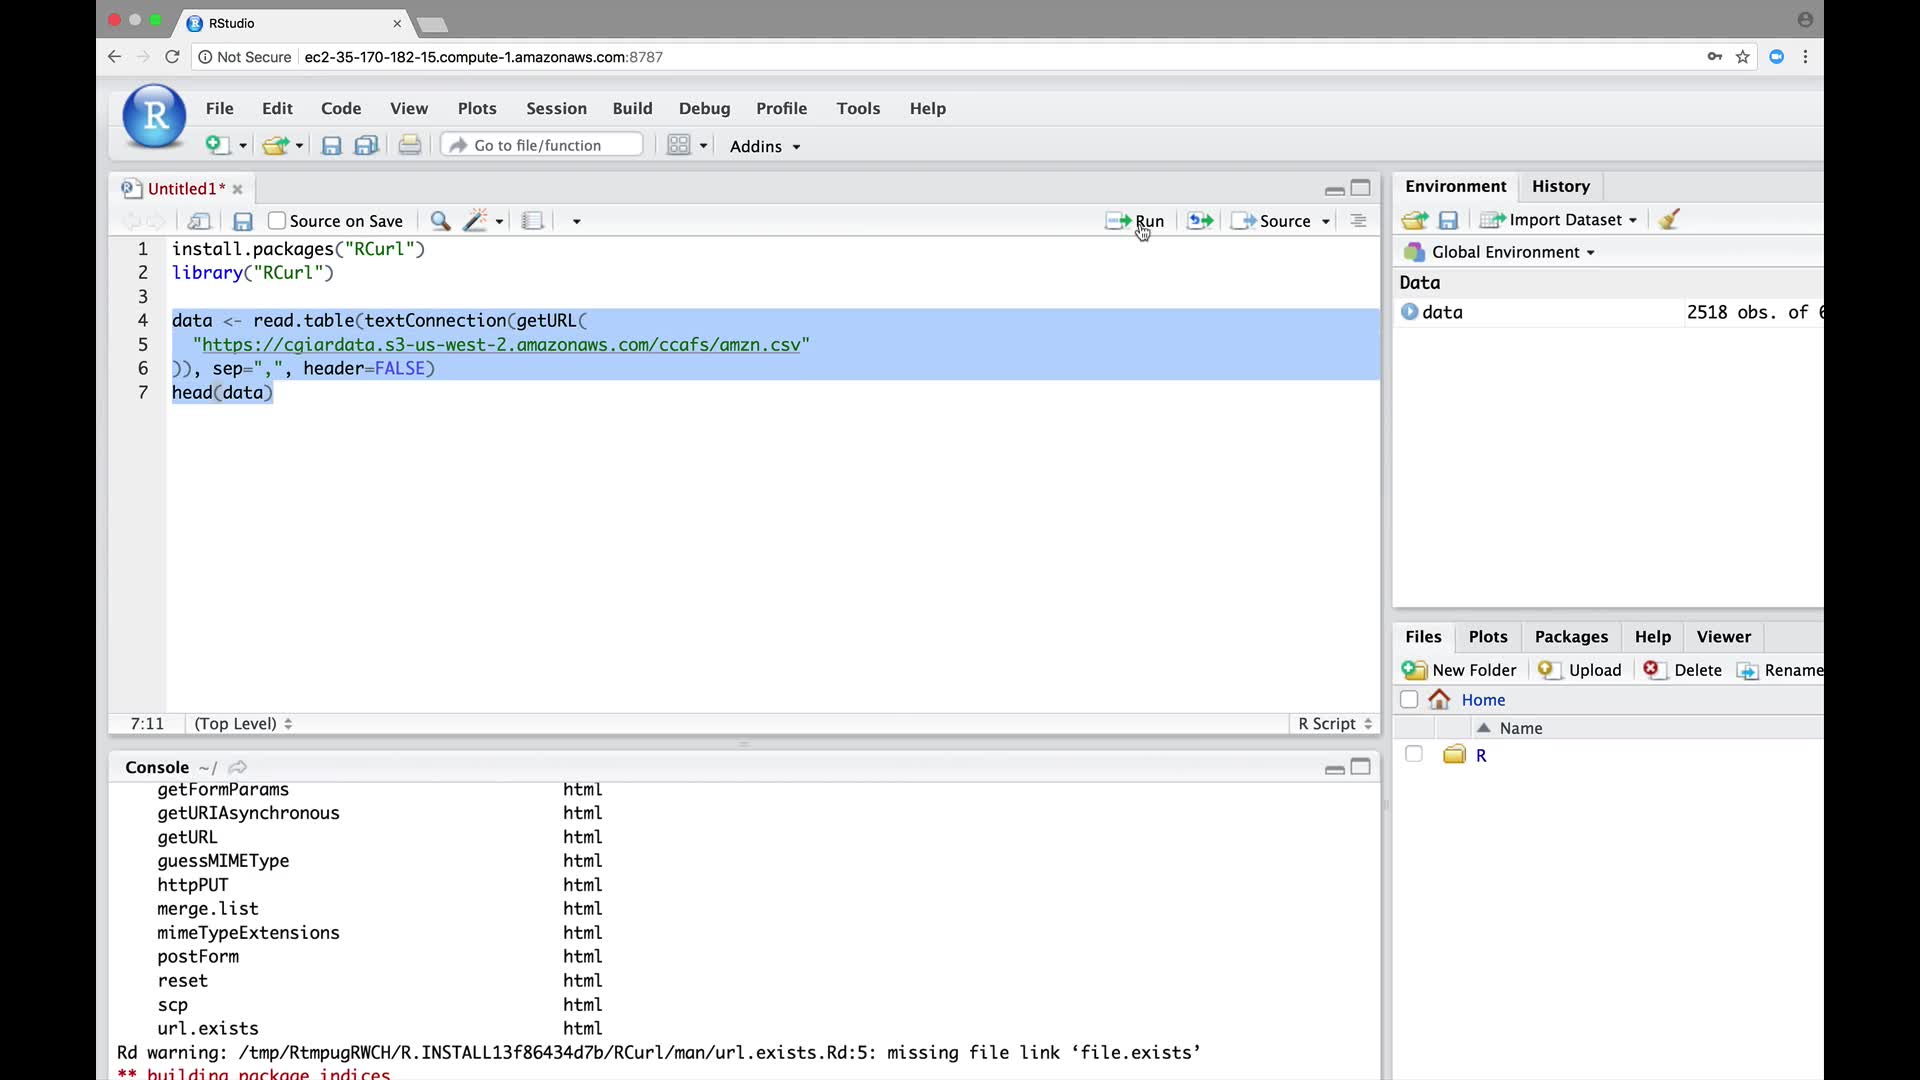Screen dimensions: 1920x1080
Task: Enable the Source on Save checkbox
Action: point(277,221)
